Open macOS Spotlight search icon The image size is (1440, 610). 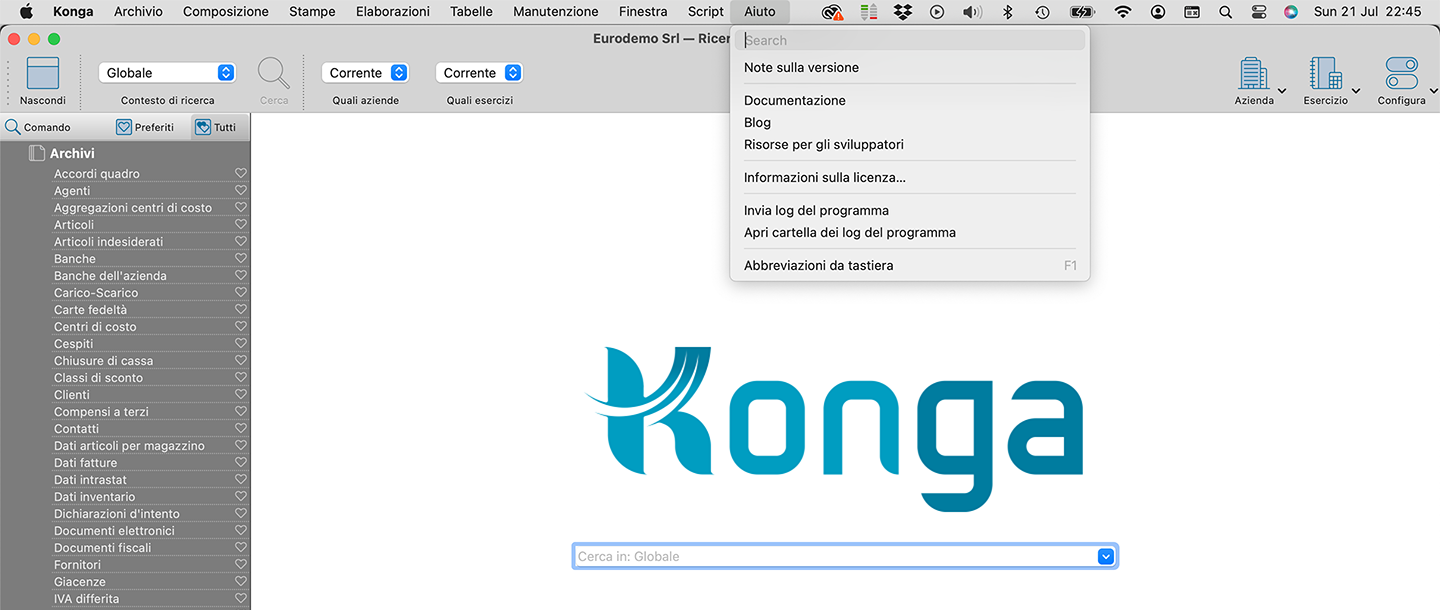coord(1225,12)
